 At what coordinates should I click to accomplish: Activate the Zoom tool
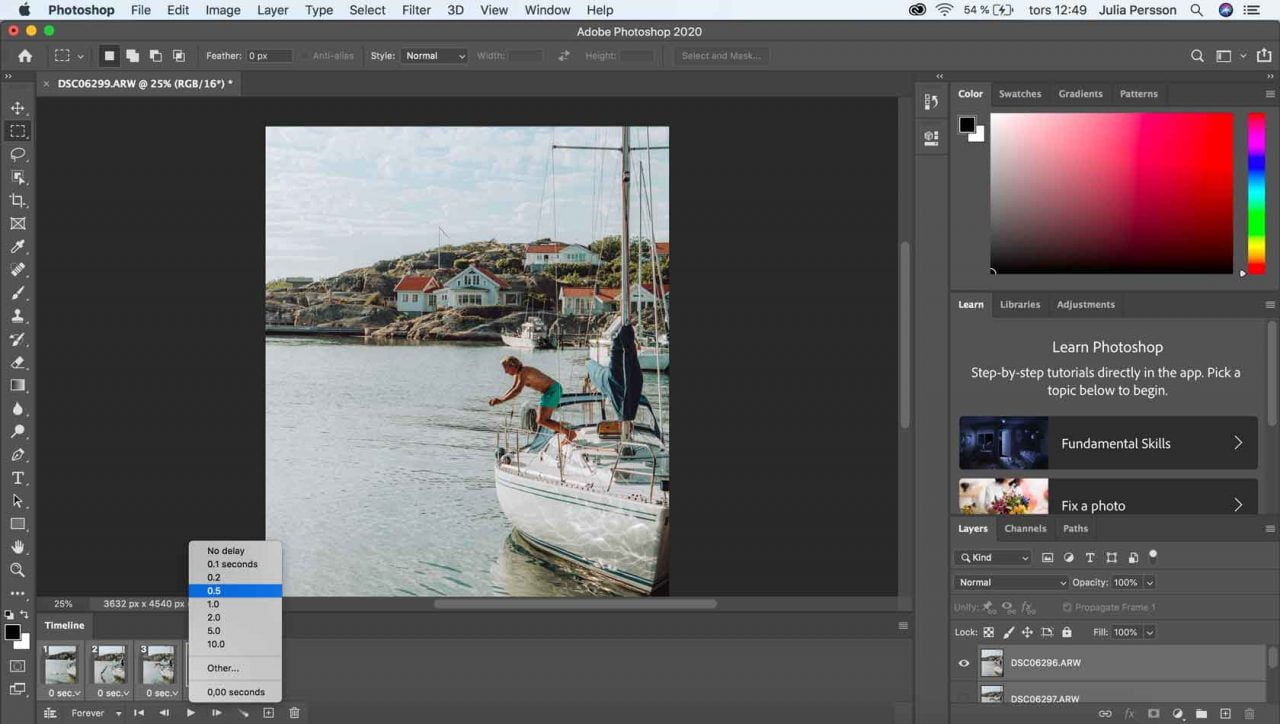pos(17,570)
